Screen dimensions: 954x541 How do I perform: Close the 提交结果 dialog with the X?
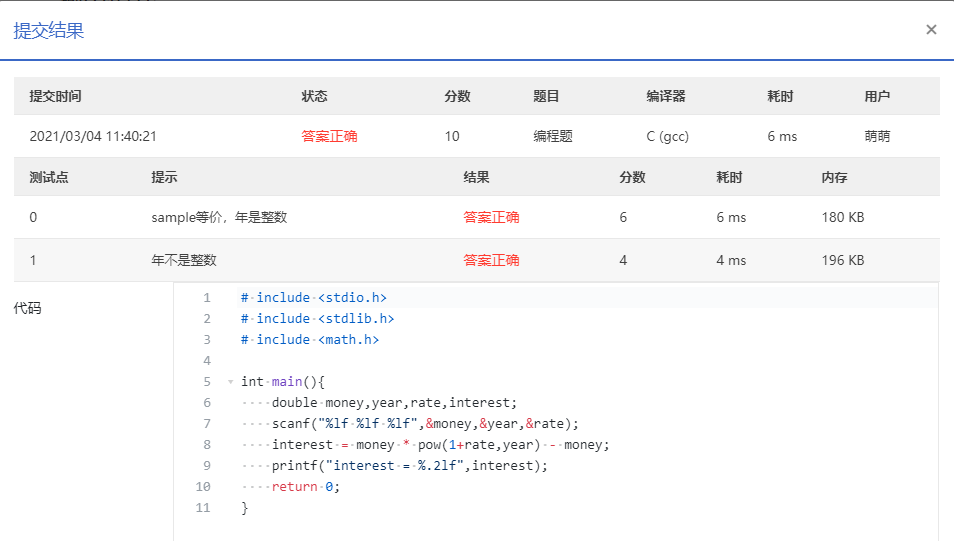point(931,30)
